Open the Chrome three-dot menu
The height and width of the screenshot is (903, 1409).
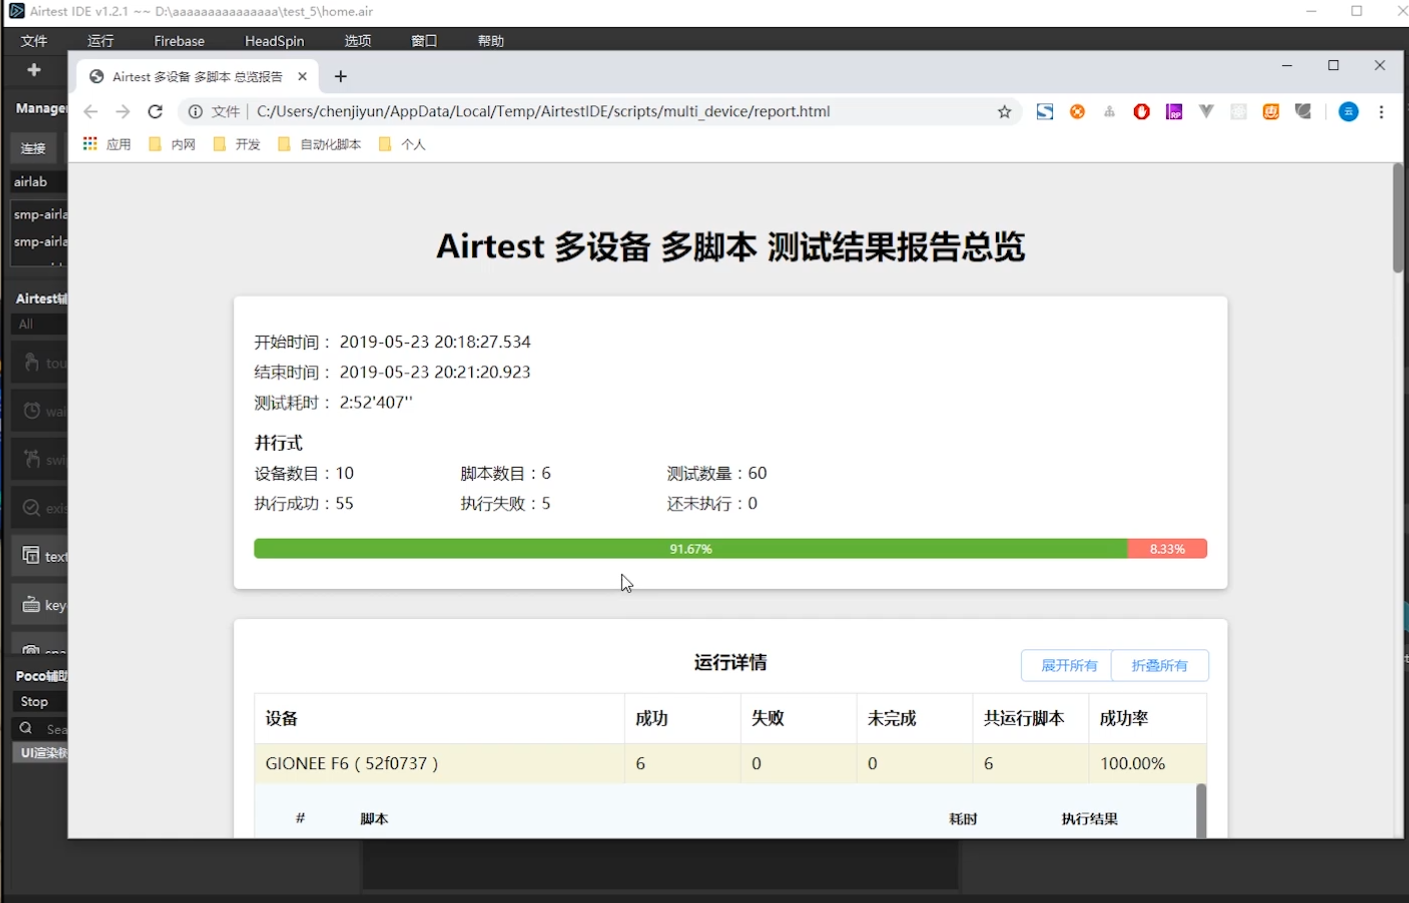pos(1381,111)
